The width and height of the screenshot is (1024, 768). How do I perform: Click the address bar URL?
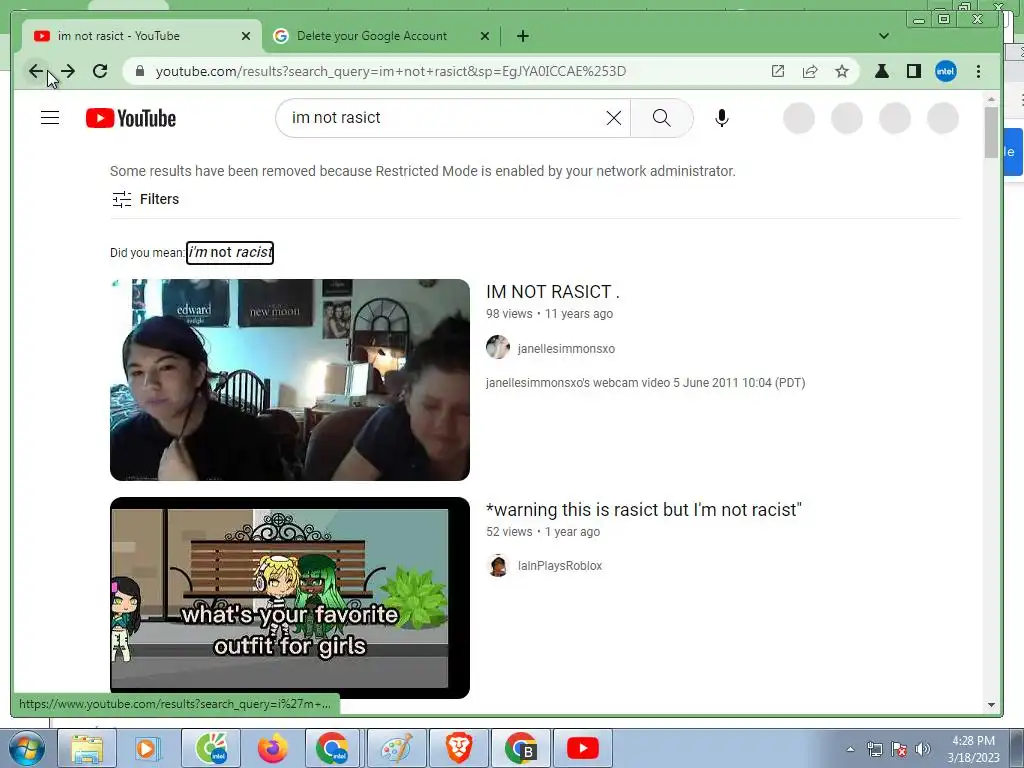point(391,71)
